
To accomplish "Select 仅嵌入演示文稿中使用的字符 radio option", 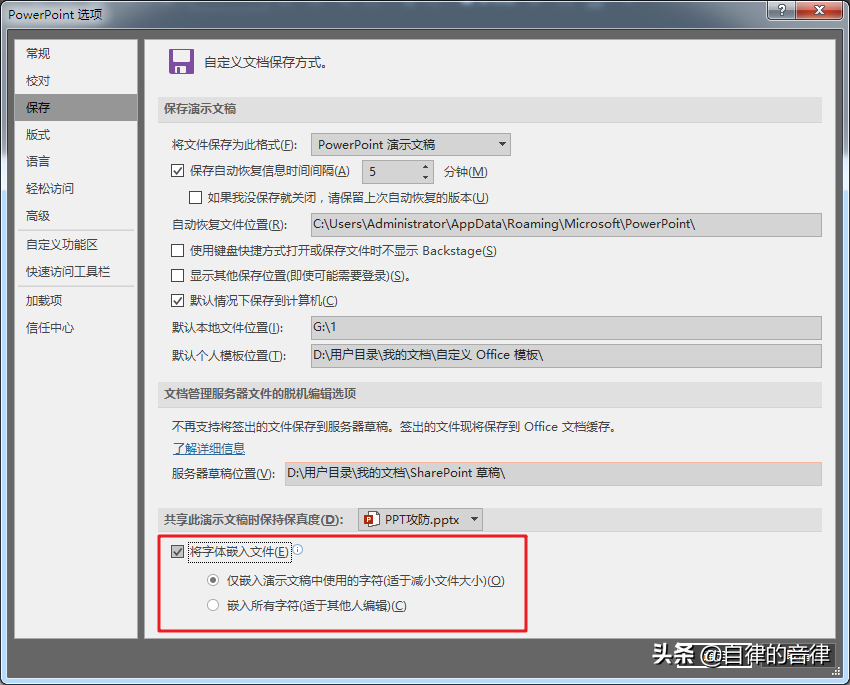I will point(213,580).
